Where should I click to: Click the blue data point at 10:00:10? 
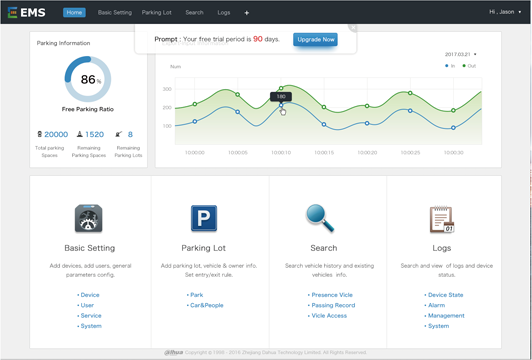coord(281,106)
